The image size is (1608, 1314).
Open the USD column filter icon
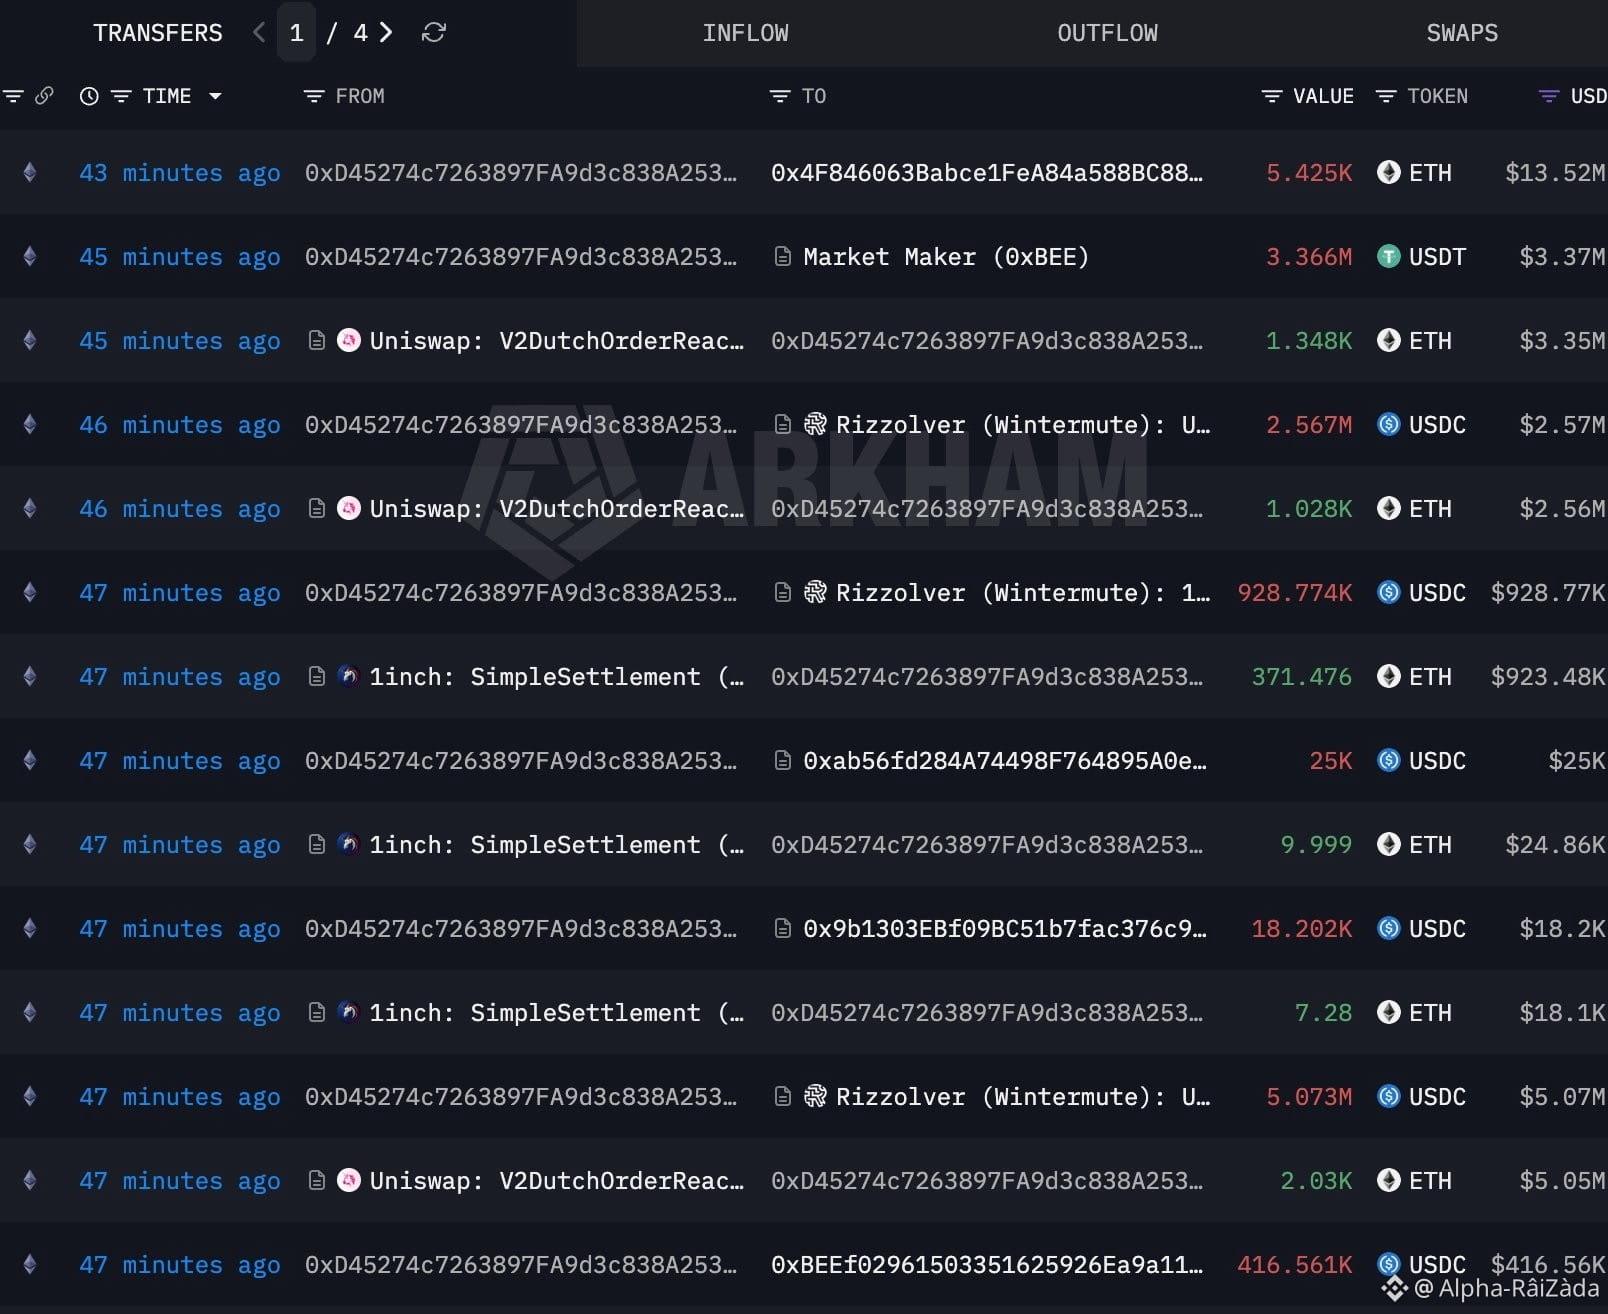(x=1549, y=96)
